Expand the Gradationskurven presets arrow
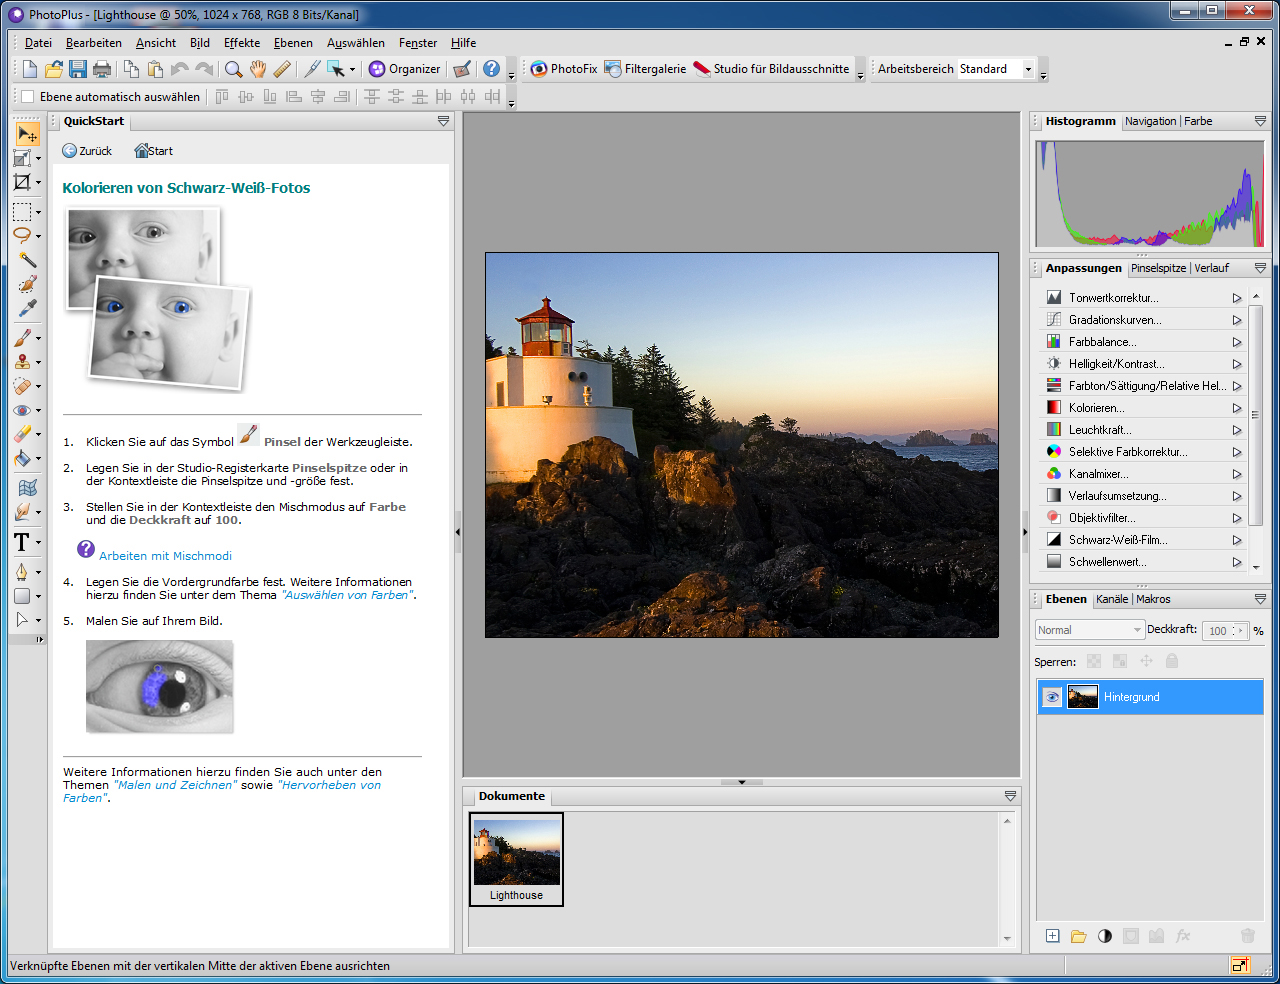This screenshot has height=984, width=1280. (1237, 320)
